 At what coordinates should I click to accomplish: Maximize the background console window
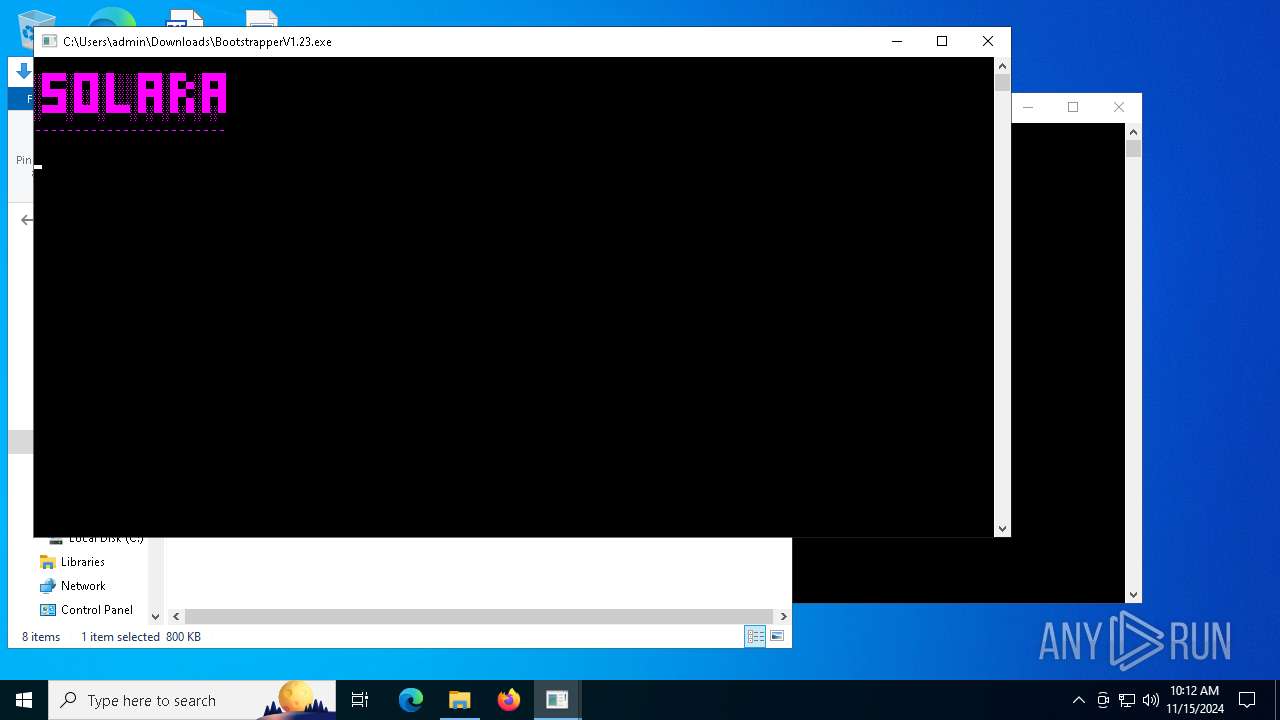(x=1073, y=107)
